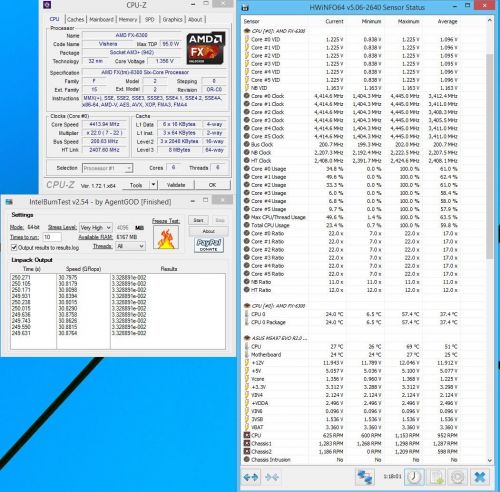The width and height of the screenshot is (500, 492).
Task: Select the Vcore sensor row
Action: point(351,379)
